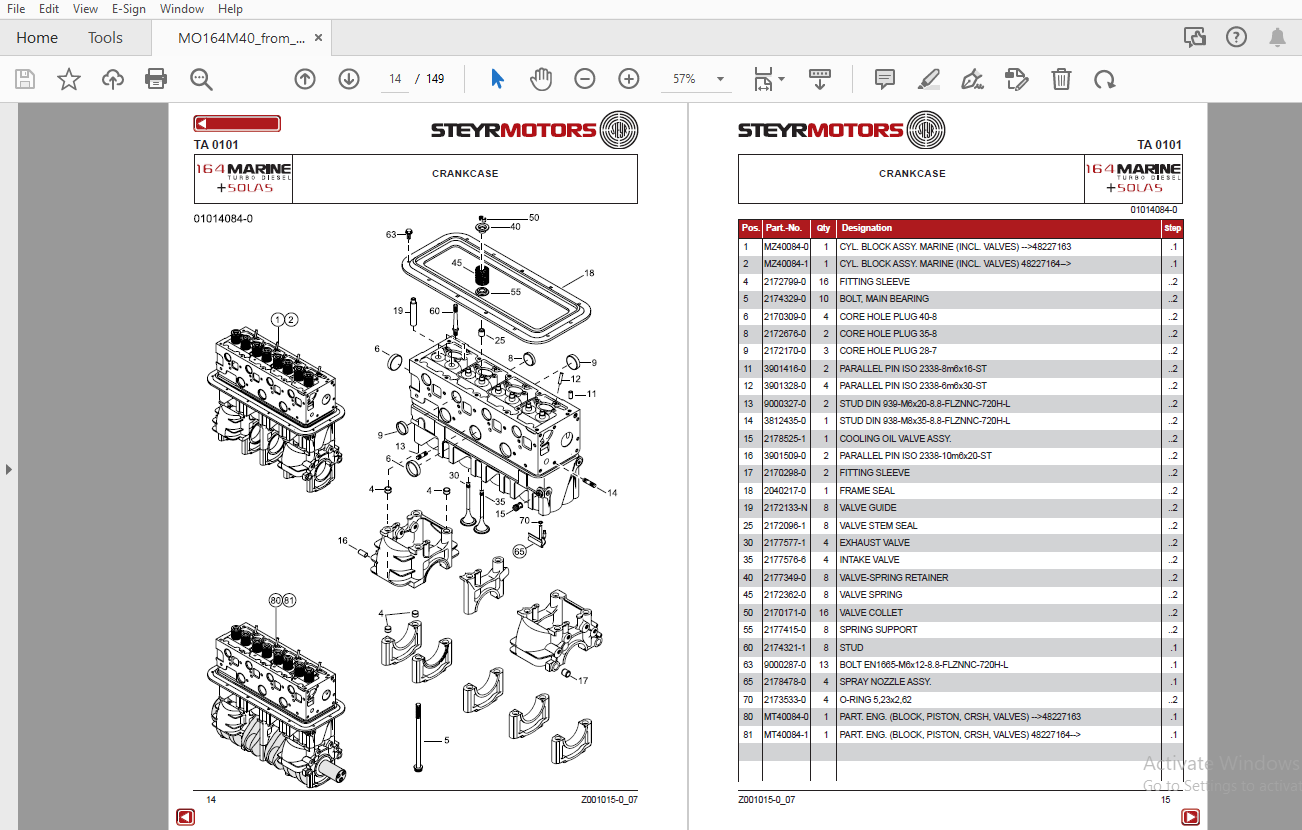Click part number 2172133-N
Image resolution: width=1302 pixels, height=830 pixels.
coord(785,508)
